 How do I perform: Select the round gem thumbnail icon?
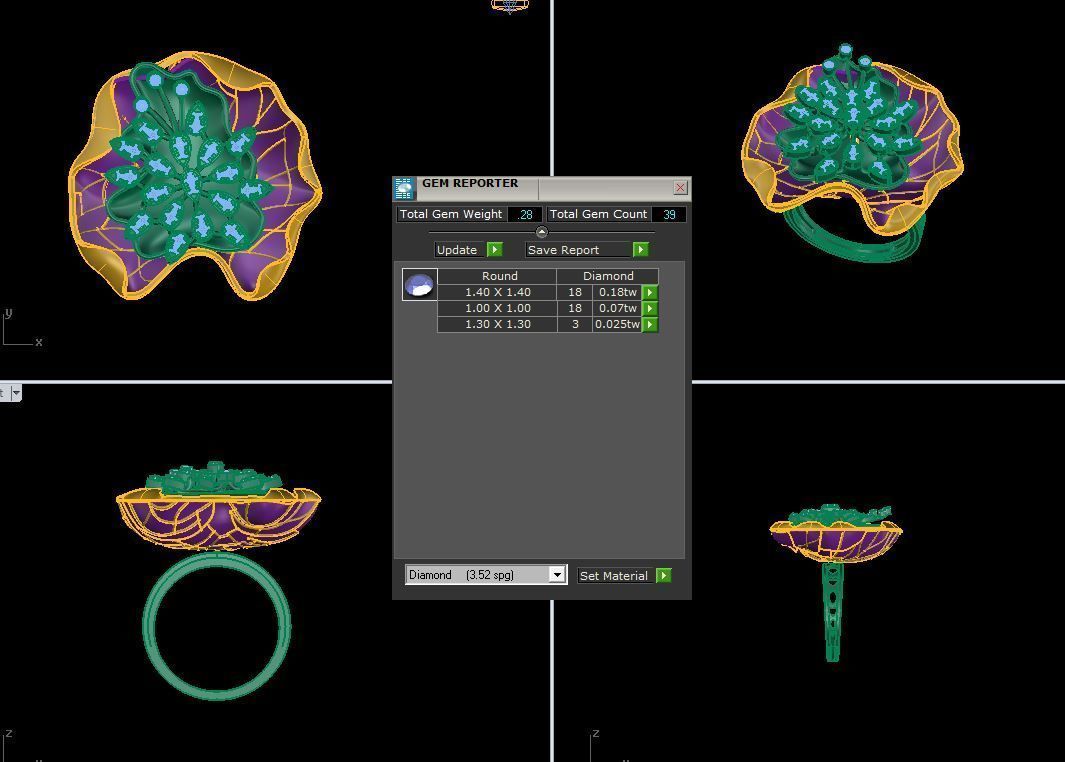(x=419, y=285)
